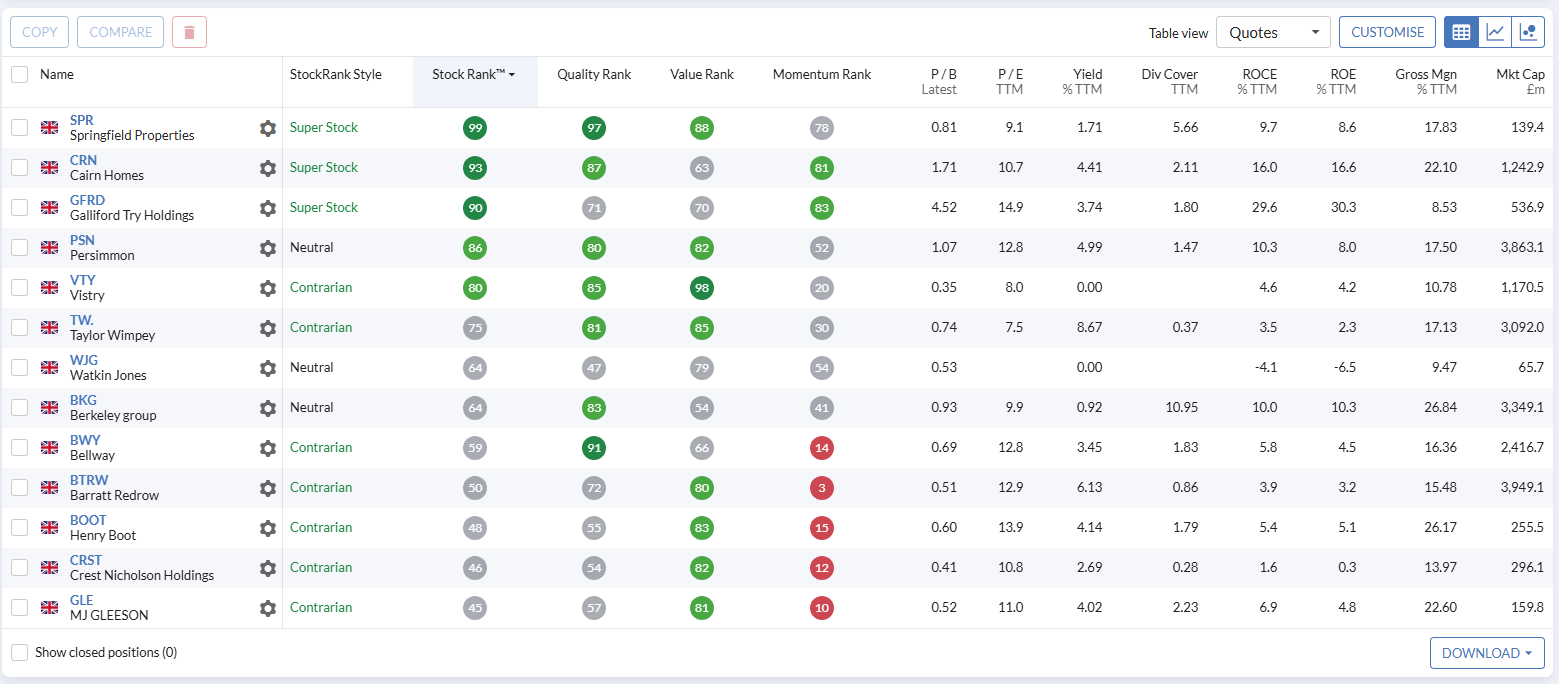Switch to bubble chart view icon

point(1528,32)
